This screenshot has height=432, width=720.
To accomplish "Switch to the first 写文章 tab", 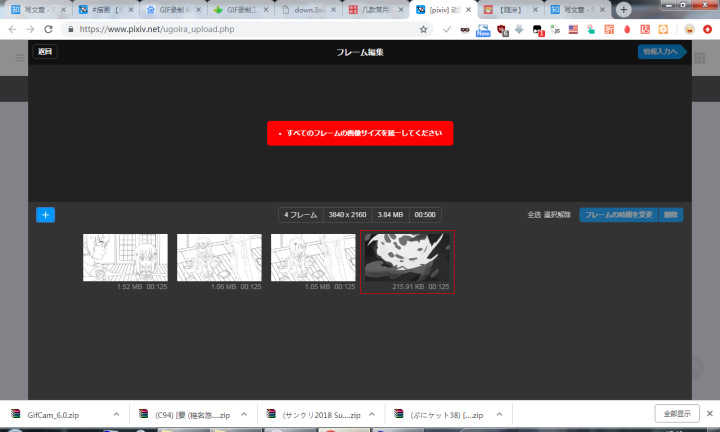I will 38,10.
